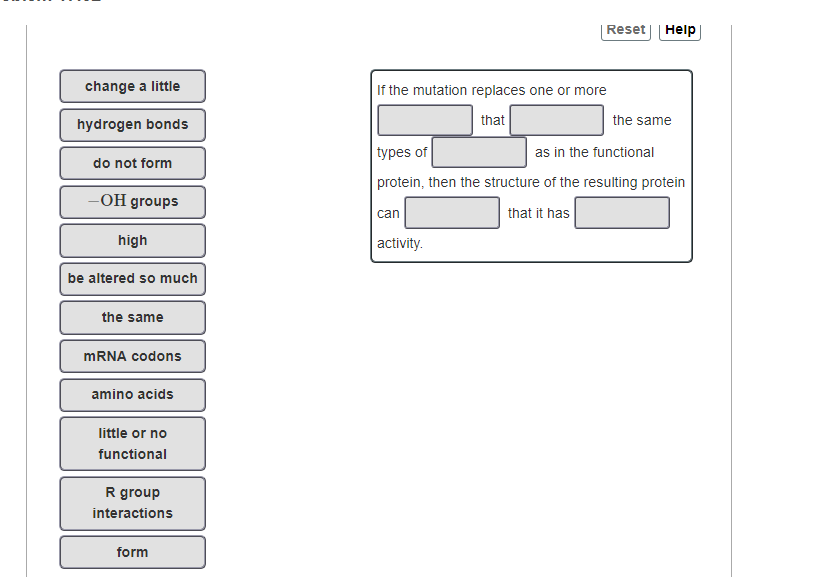
Task: Click the 'high' answer tile
Action: point(132,240)
